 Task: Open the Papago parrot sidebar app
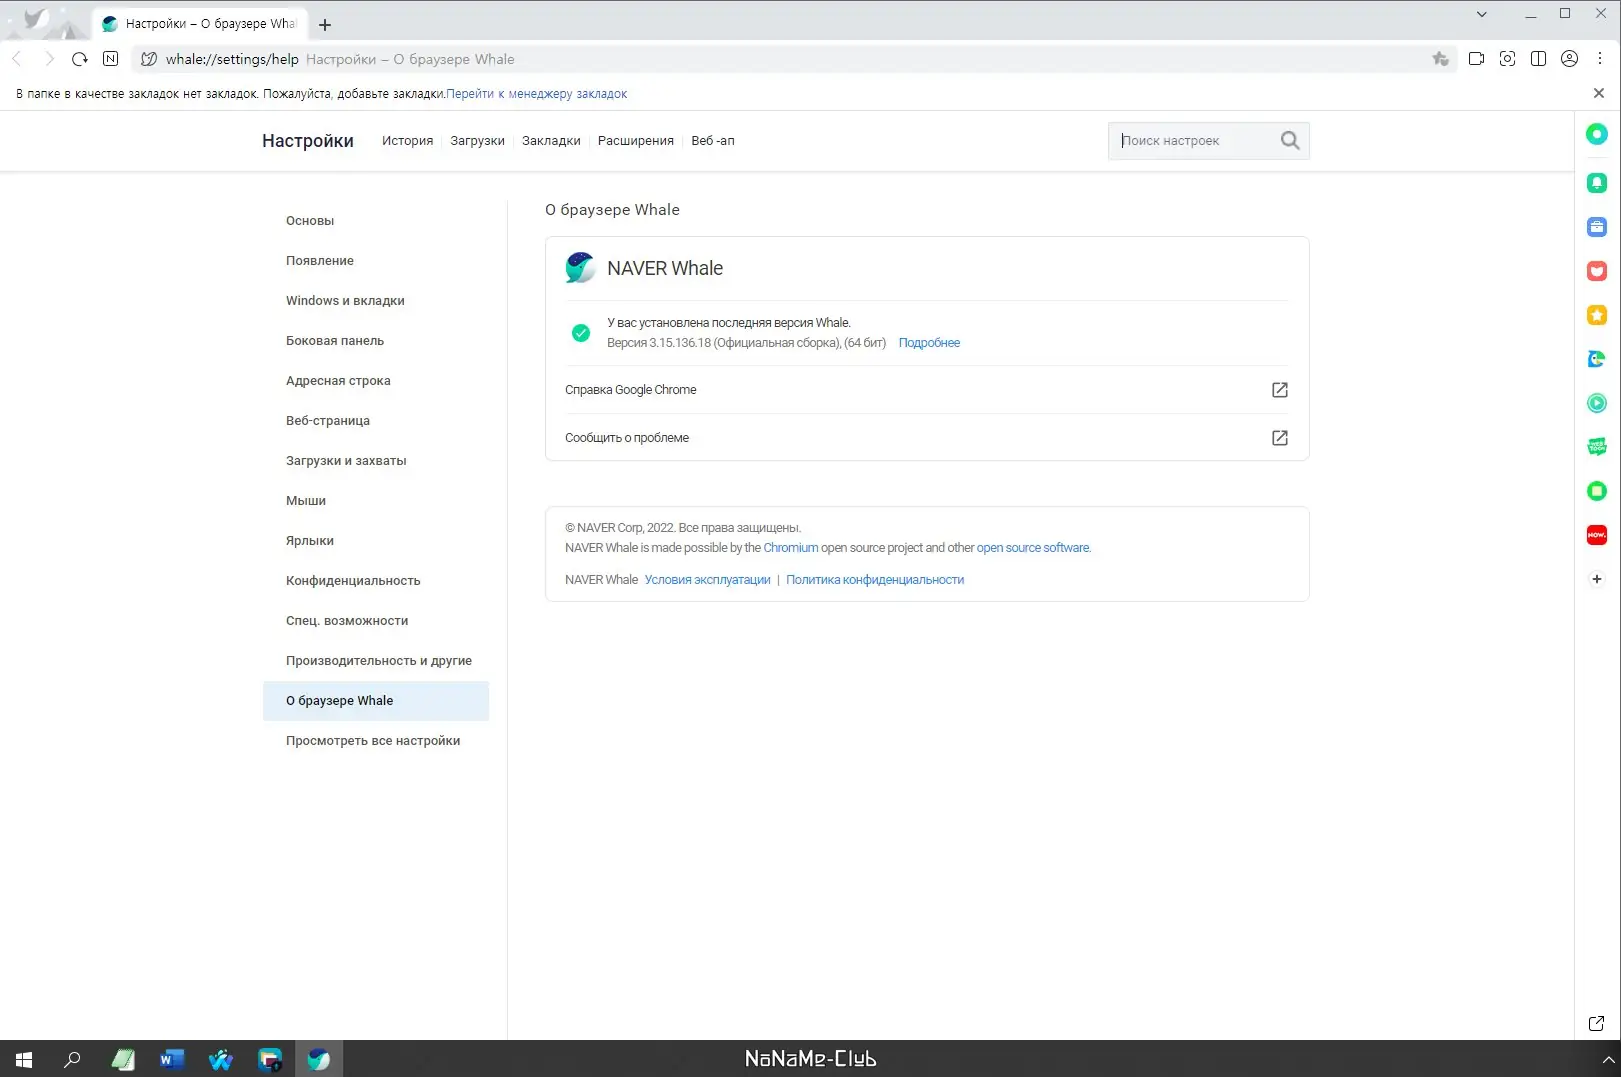[1597, 359]
